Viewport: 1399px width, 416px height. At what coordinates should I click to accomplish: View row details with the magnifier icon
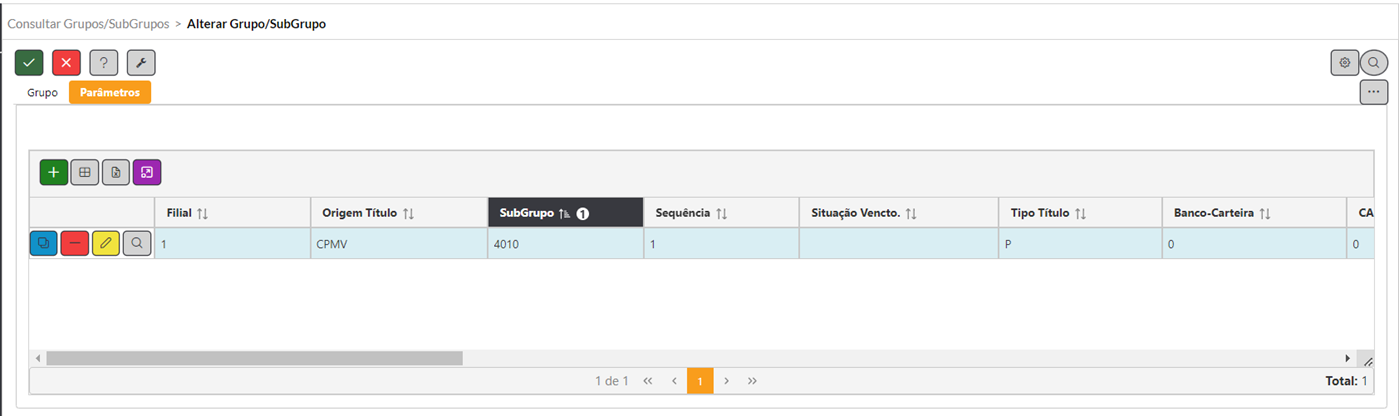pyautogui.click(x=137, y=243)
